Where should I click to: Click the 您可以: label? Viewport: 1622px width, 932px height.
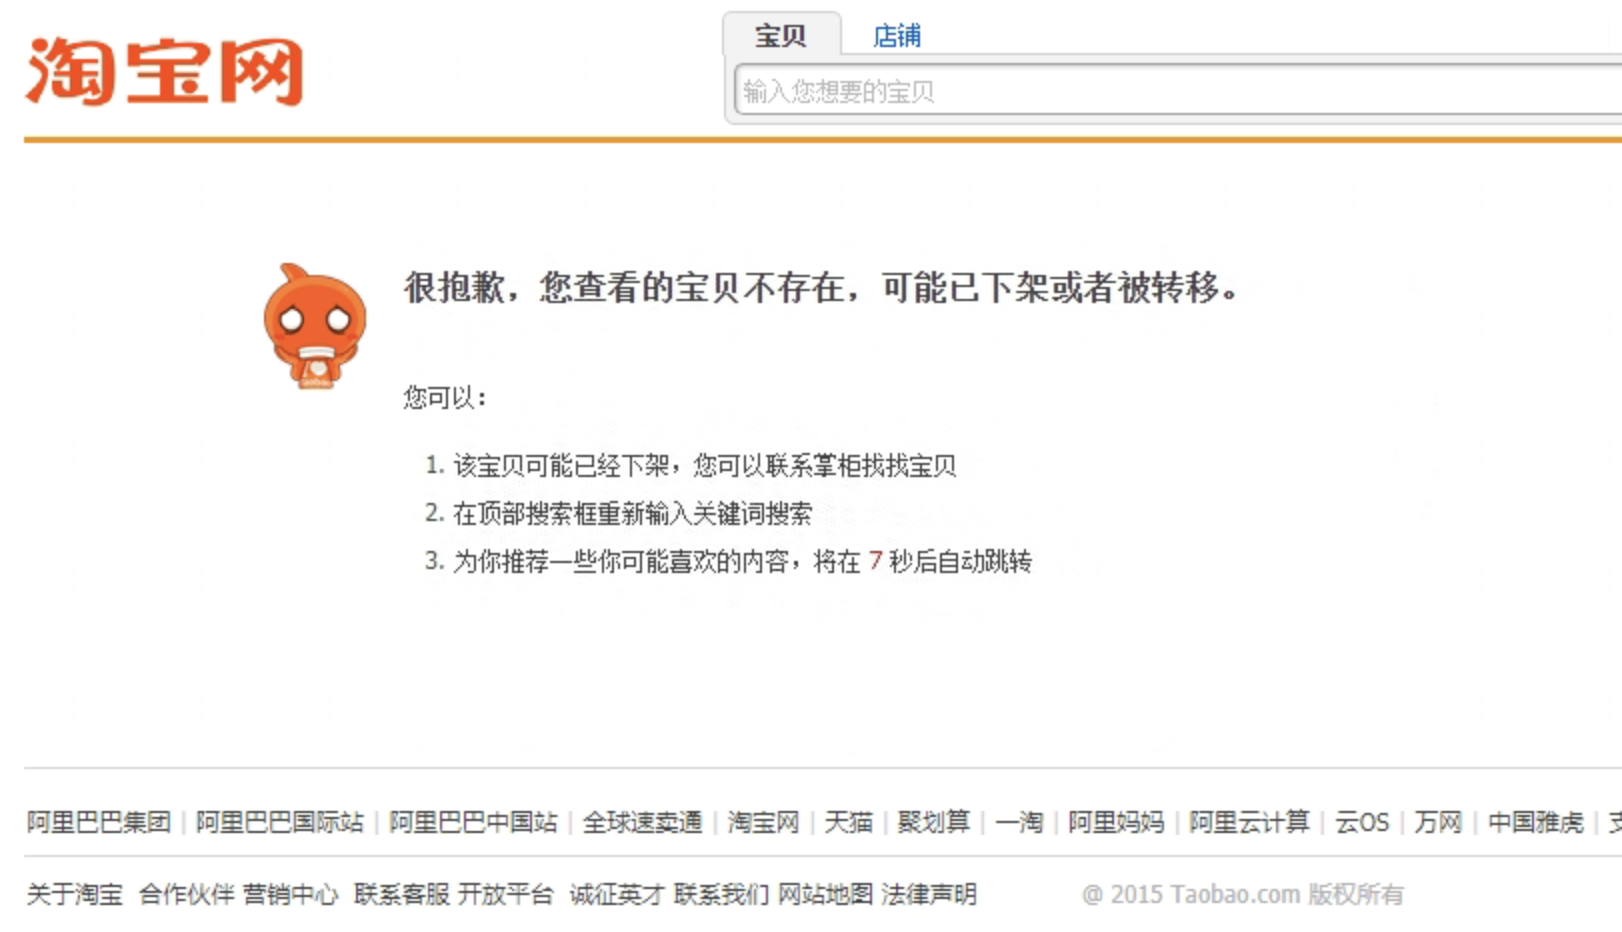[445, 398]
